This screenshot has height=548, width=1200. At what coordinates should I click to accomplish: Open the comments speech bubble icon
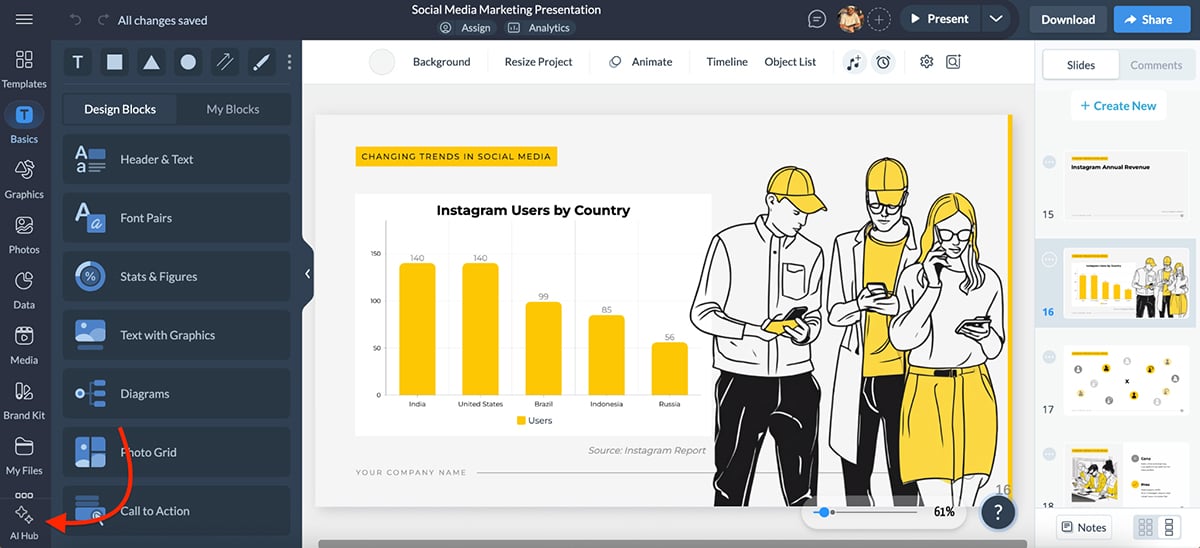(817, 19)
